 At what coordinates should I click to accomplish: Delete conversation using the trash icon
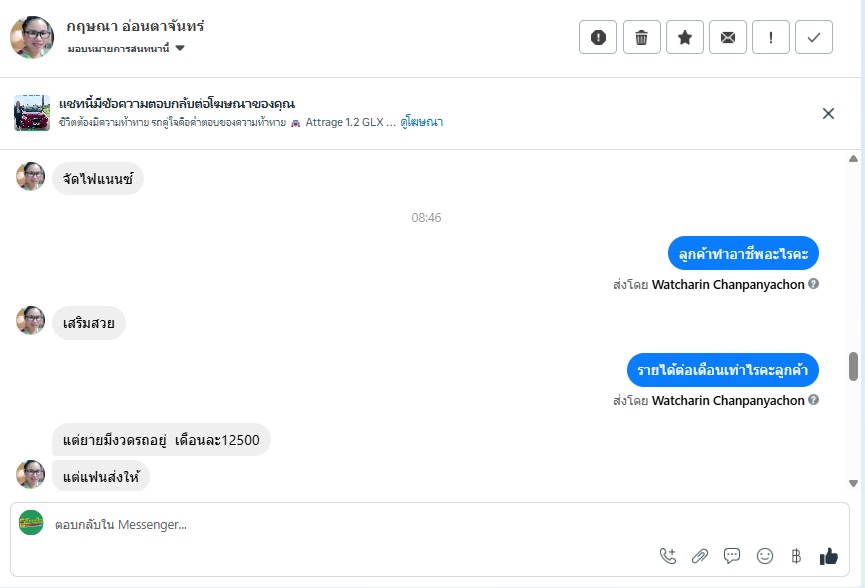coord(642,38)
